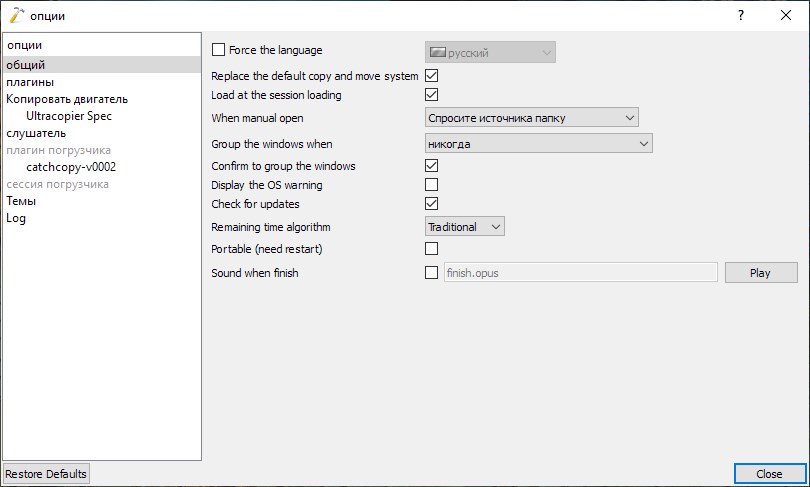Enable the Force the language checkbox
The image size is (810, 487).
(219, 50)
